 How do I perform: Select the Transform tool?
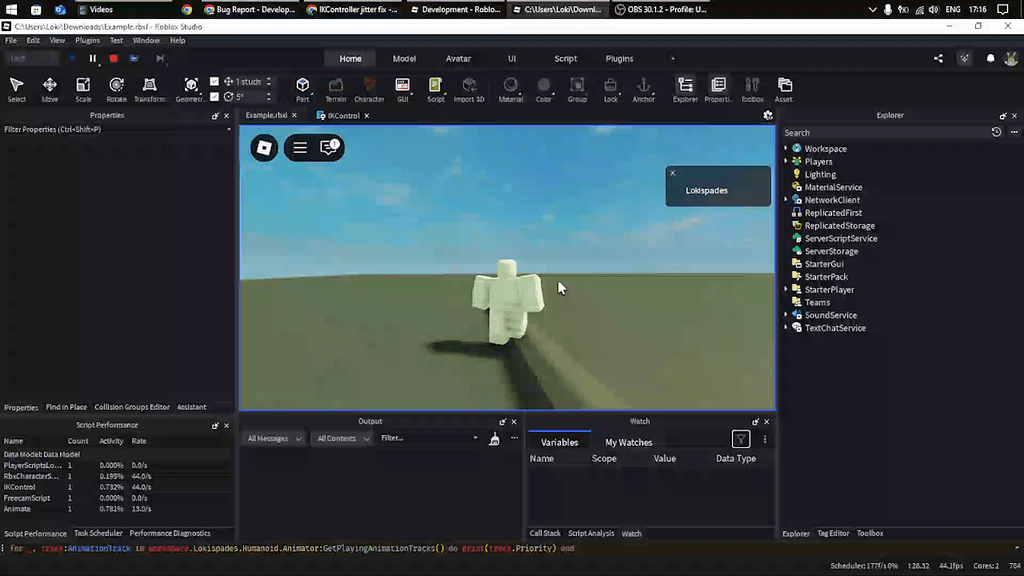tap(150, 89)
